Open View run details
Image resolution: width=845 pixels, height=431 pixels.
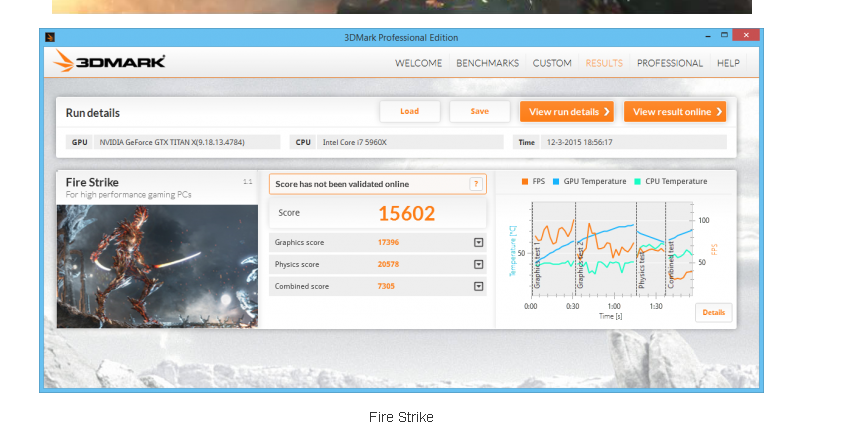click(x=567, y=112)
